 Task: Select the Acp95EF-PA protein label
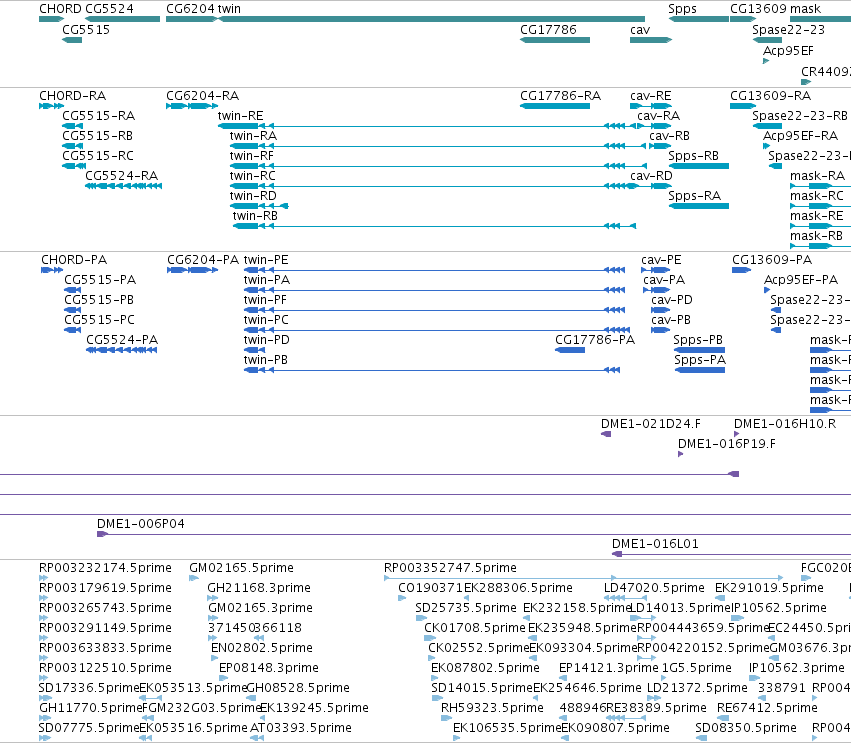[x=801, y=280]
